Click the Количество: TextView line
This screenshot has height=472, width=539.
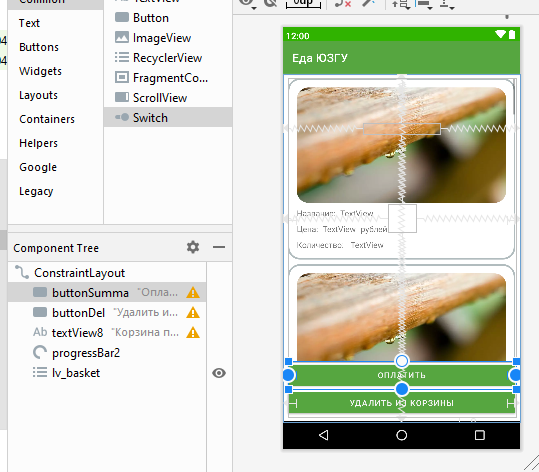(340, 245)
